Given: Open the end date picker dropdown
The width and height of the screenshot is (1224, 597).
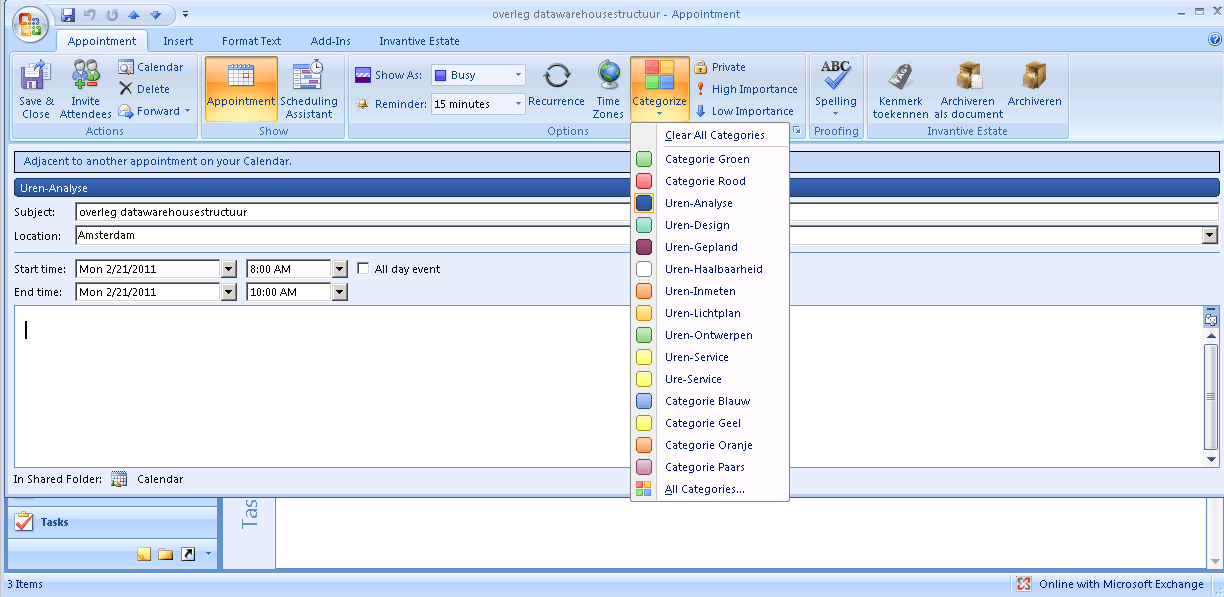Looking at the screenshot, I should pos(228,292).
